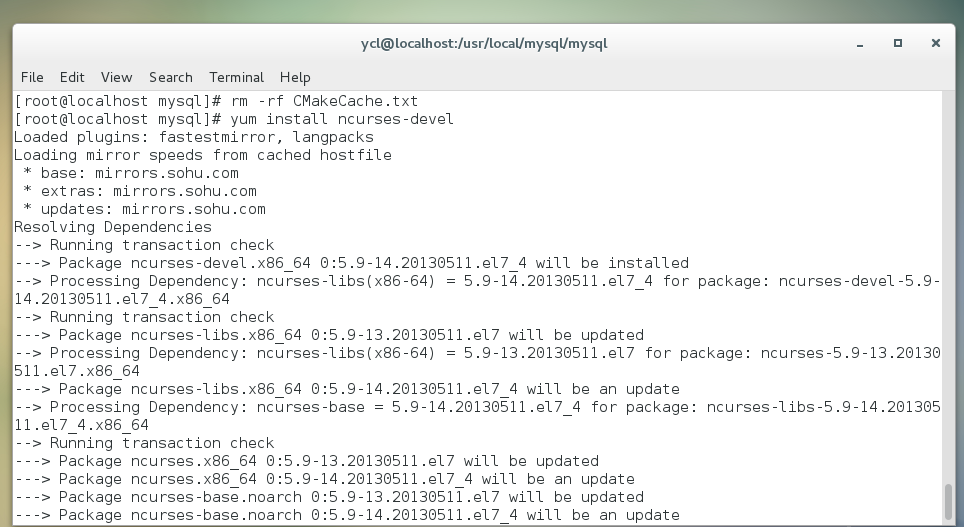Screen dimensions: 964x527
Task: Click the base: mirrors.sohu.com line
Action: click(x=130, y=173)
